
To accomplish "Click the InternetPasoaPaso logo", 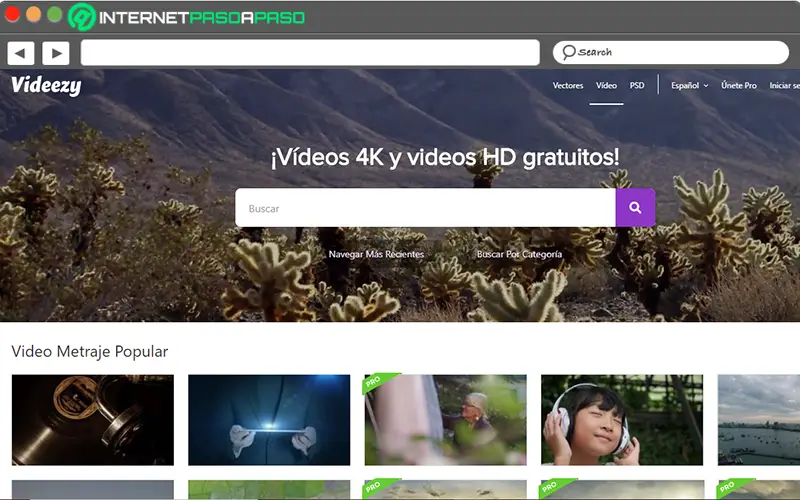I will pyautogui.click(x=187, y=17).
